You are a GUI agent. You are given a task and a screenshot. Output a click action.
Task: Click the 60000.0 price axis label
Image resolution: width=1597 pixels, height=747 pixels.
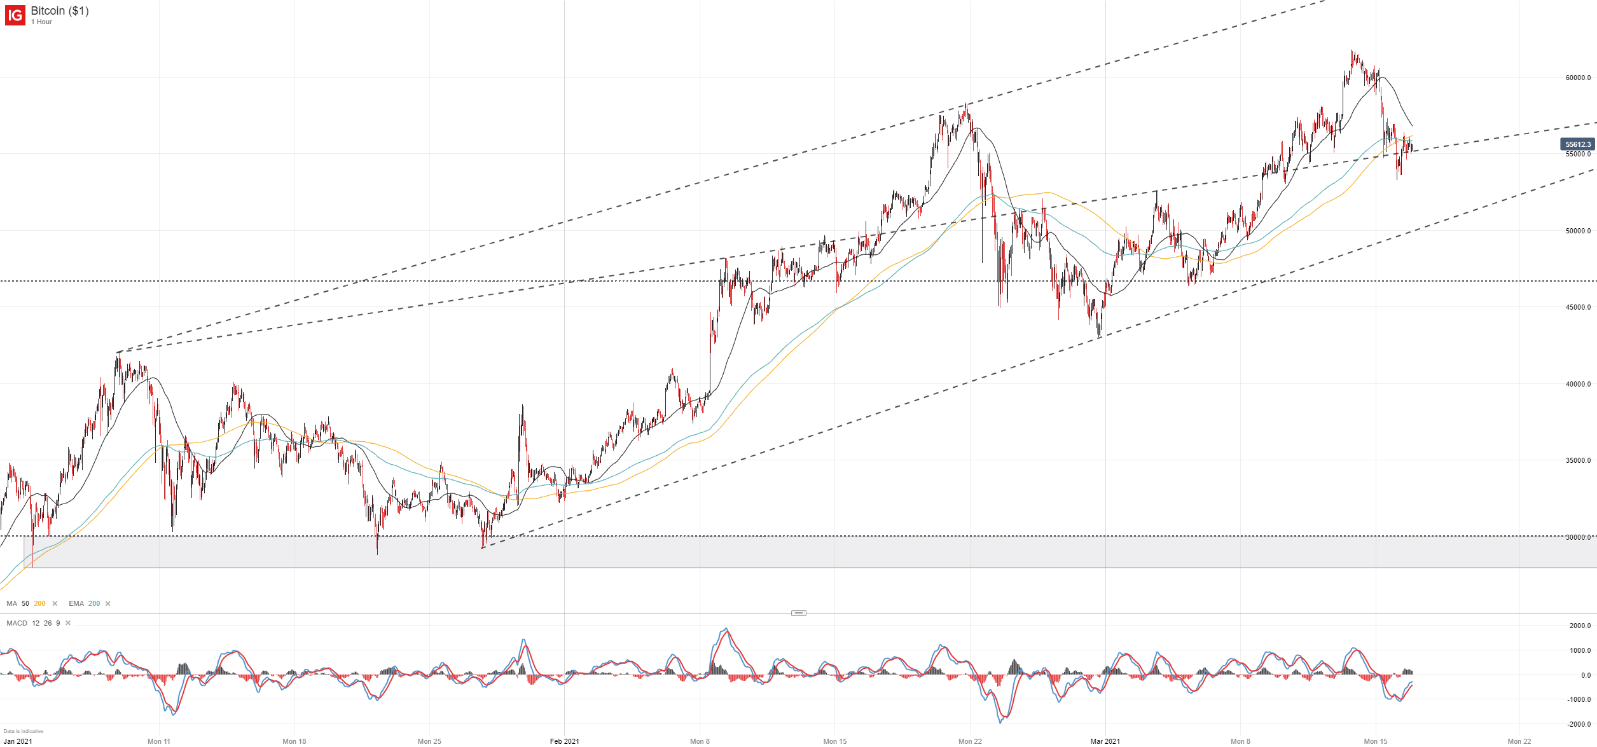1578,78
